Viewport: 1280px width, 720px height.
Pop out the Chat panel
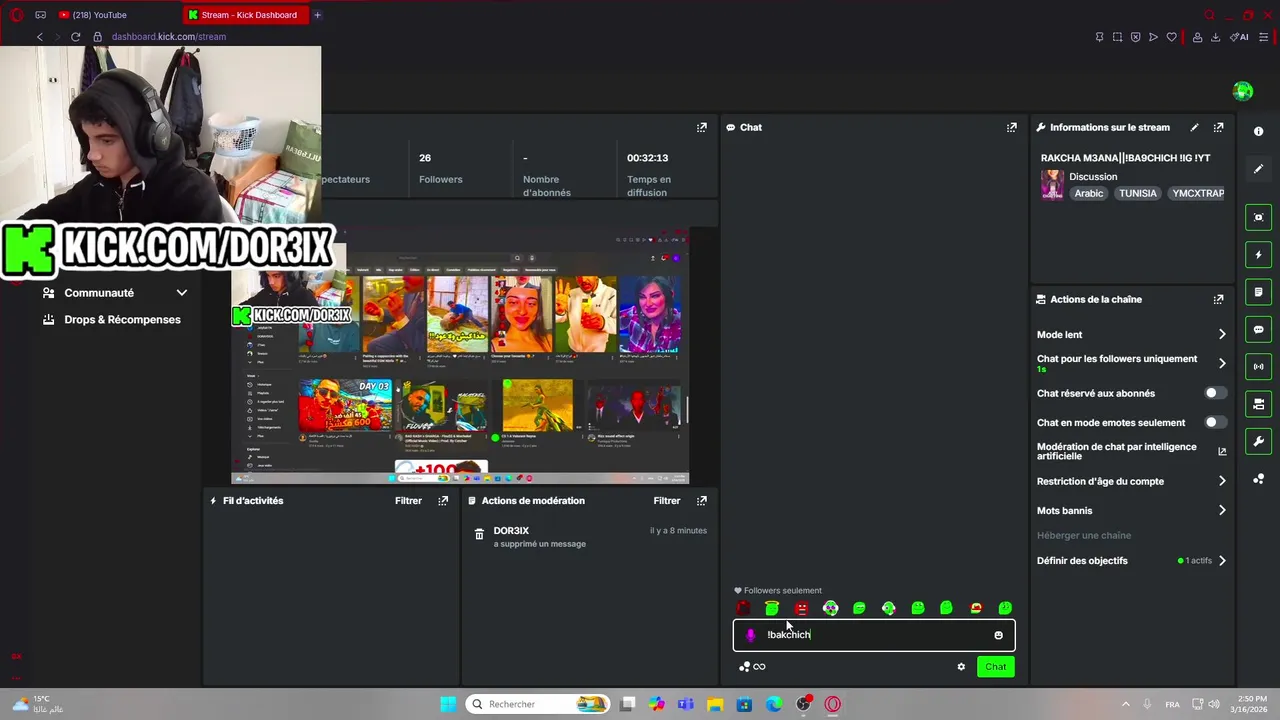tap(1012, 128)
